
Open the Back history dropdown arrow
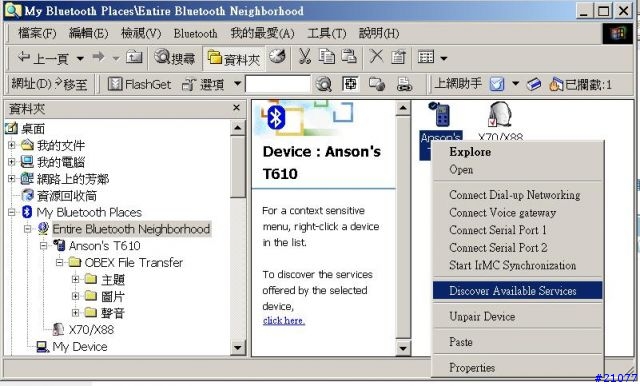80,58
